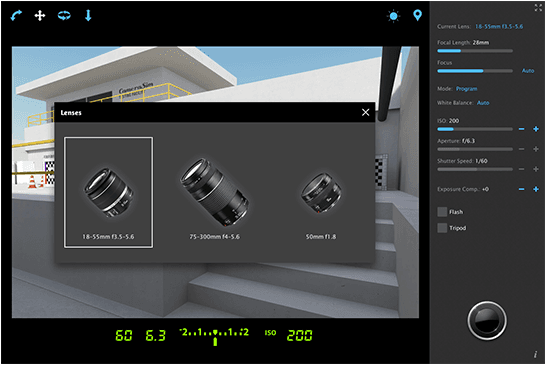Screen dimensions: 546x365
Task: Select the 18-55mm f3.5-5.6 lens
Action: coord(108,192)
